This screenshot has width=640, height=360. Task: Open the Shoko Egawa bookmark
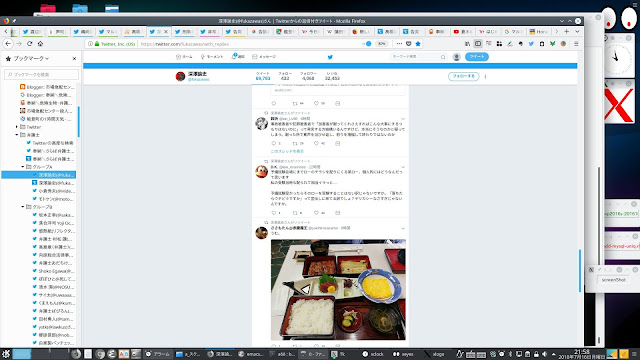click(x=53, y=271)
